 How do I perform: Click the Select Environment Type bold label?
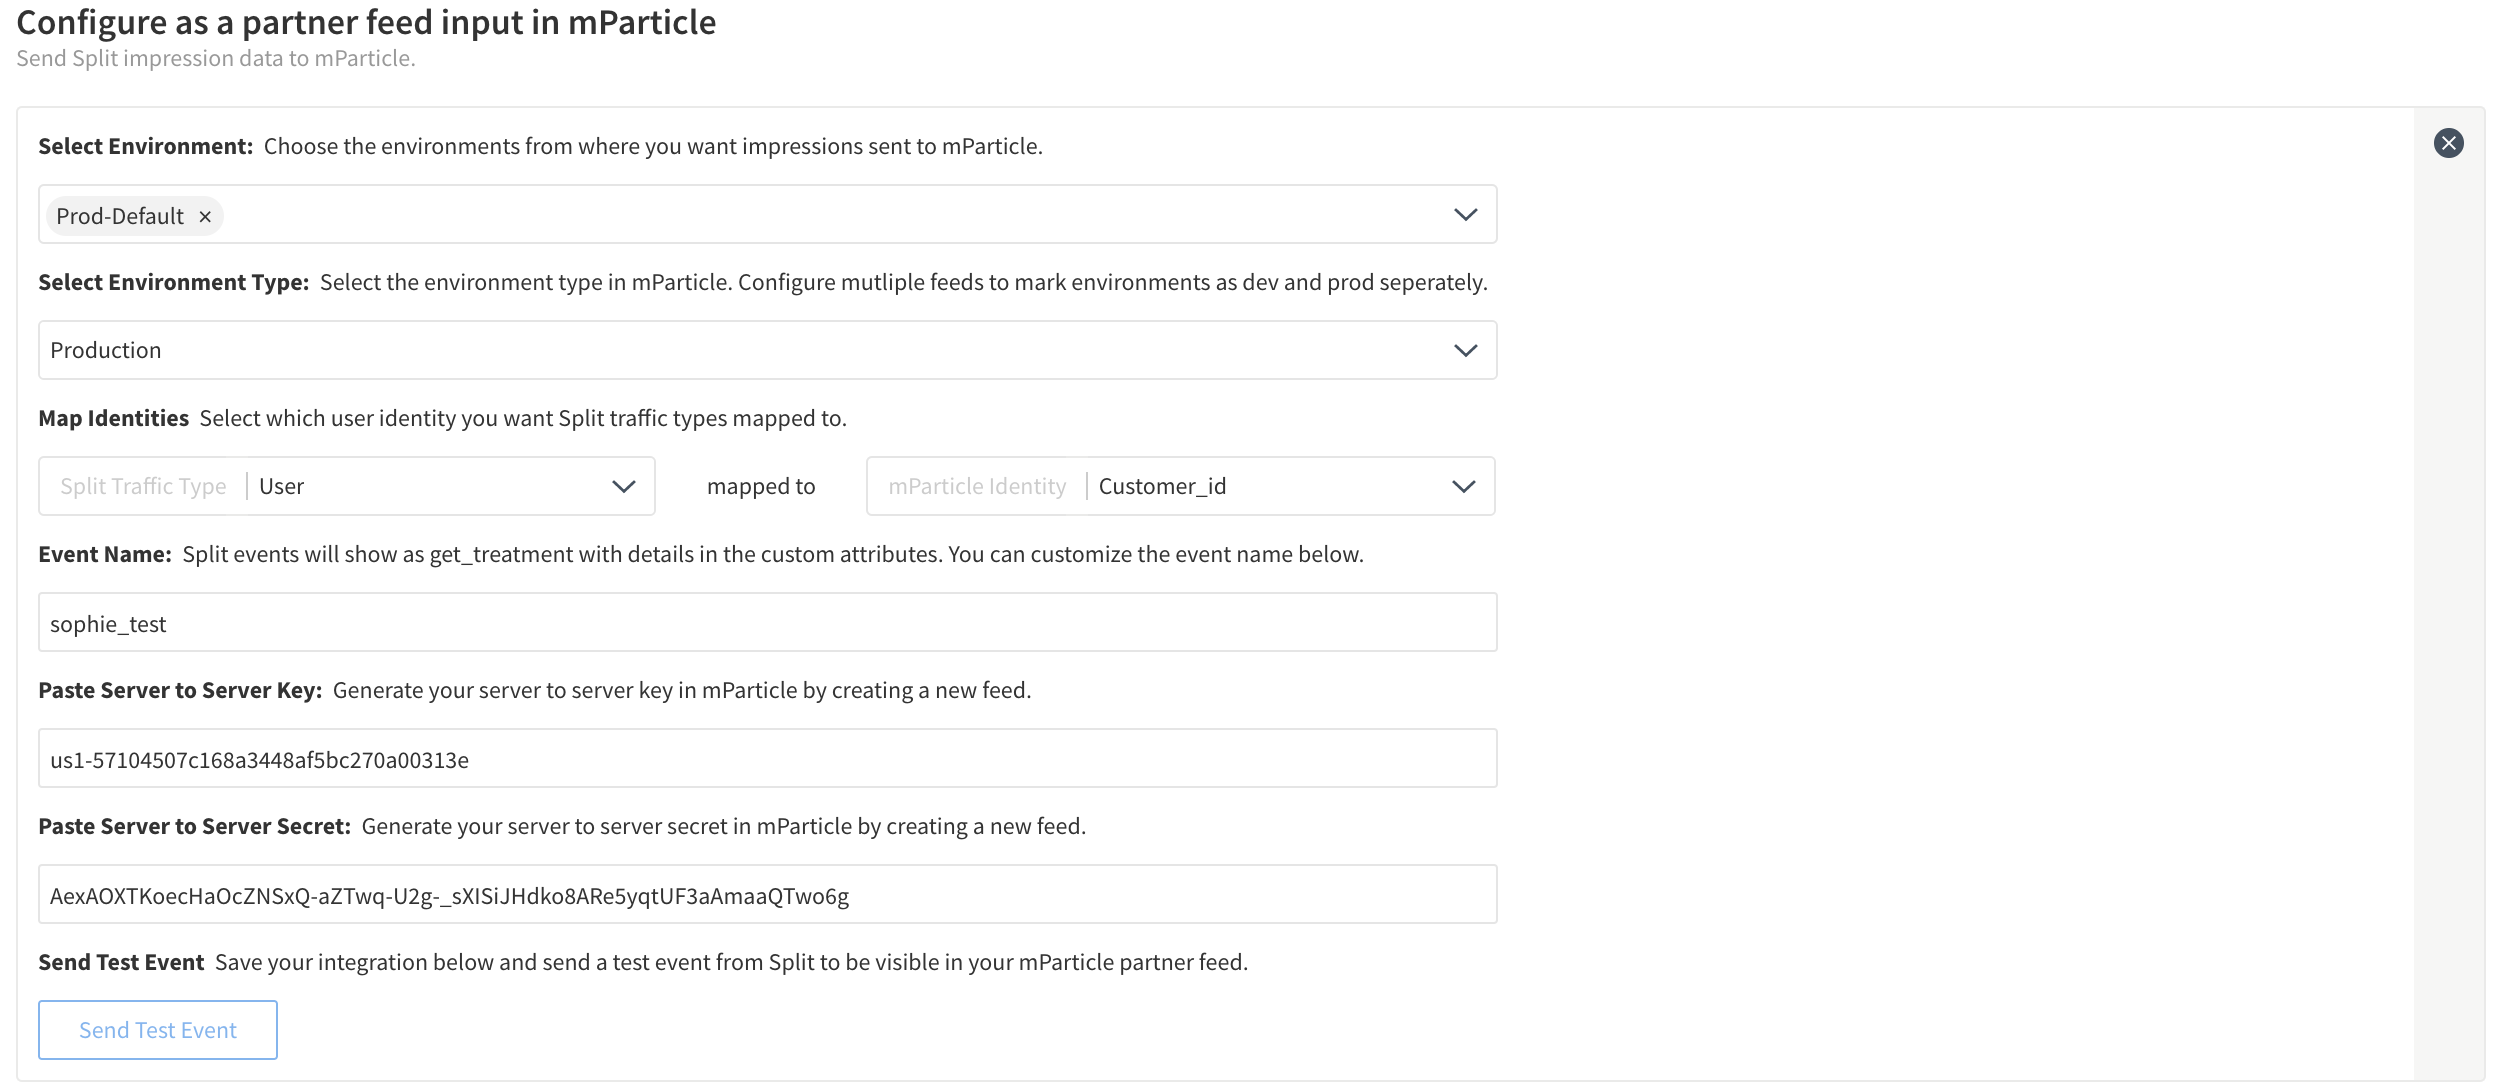(173, 283)
